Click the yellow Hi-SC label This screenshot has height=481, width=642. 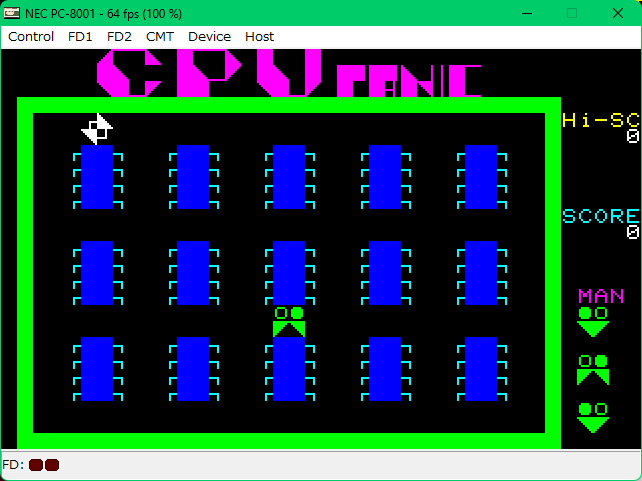pyautogui.click(x=600, y=120)
